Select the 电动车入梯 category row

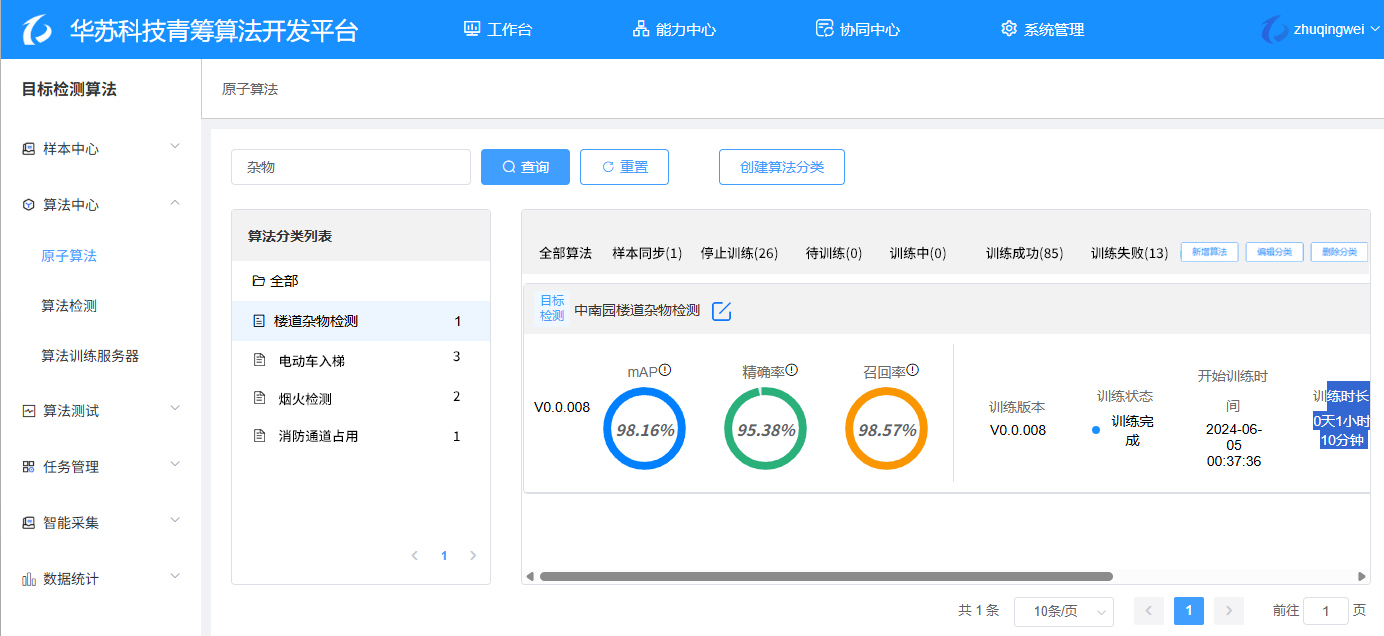[361, 360]
